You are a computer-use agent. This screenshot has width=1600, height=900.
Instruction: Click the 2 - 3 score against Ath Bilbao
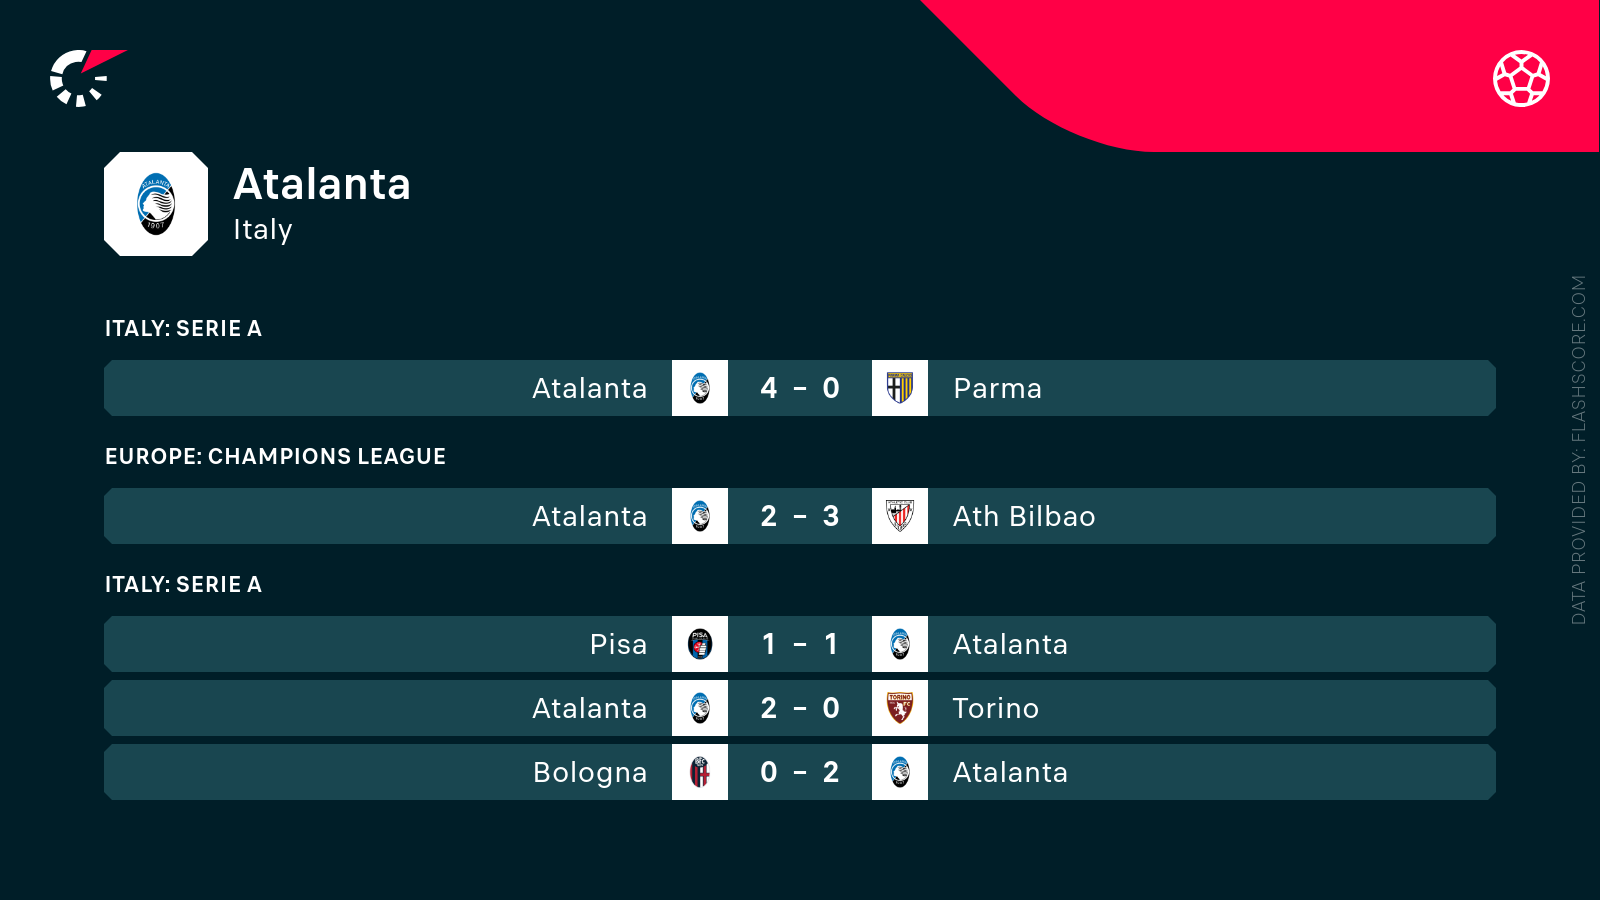(x=800, y=516)
